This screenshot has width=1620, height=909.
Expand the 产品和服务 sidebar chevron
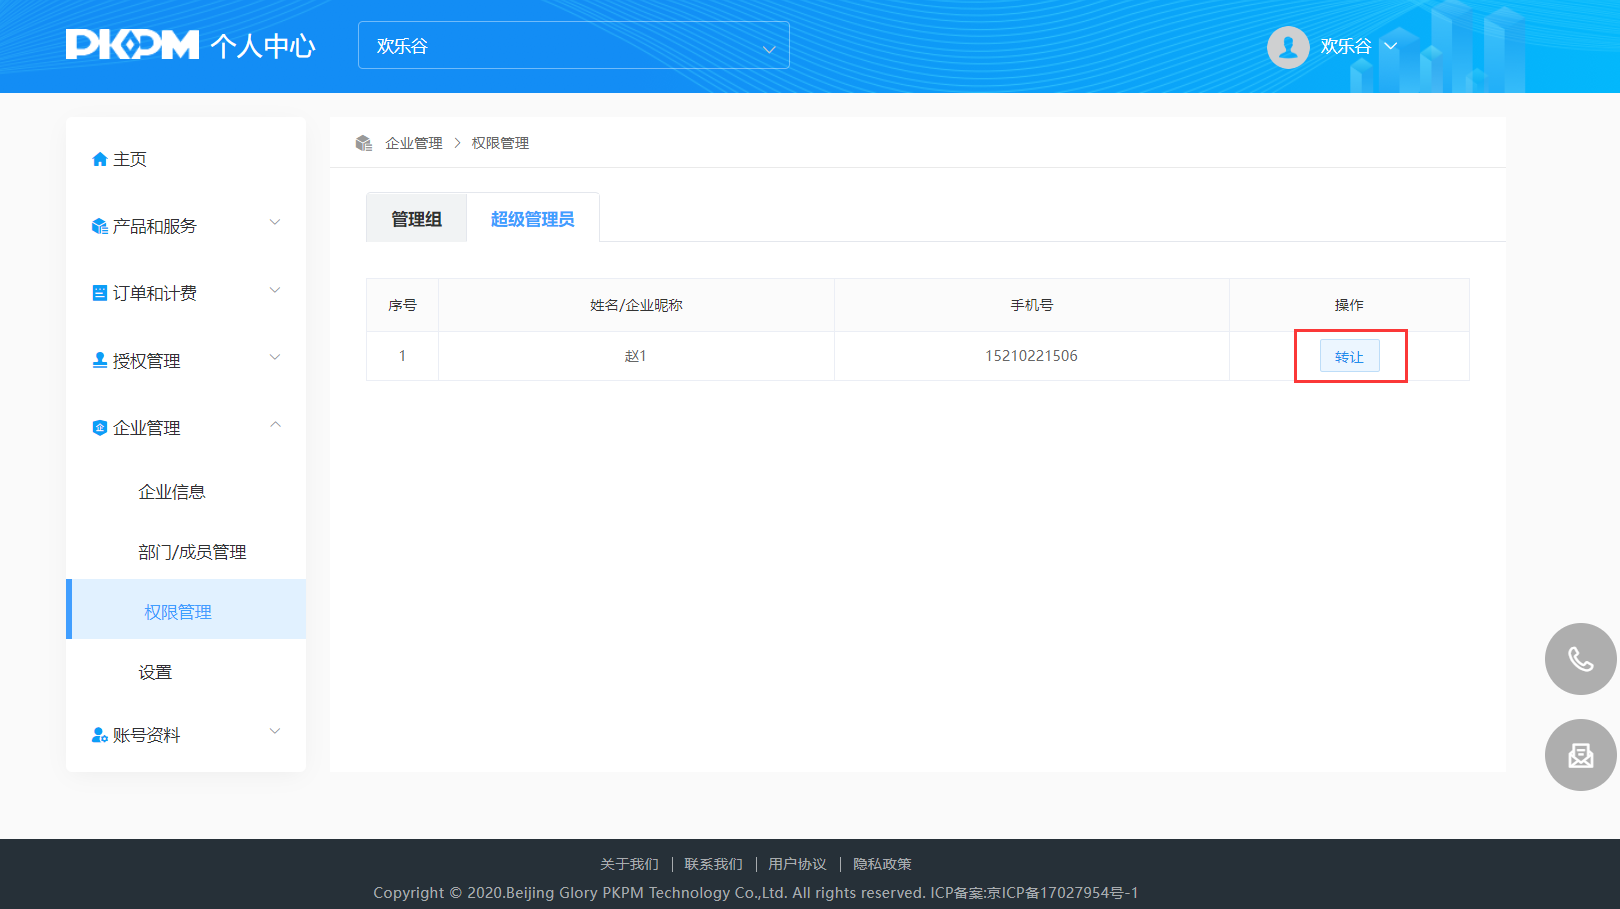(275, 223)
